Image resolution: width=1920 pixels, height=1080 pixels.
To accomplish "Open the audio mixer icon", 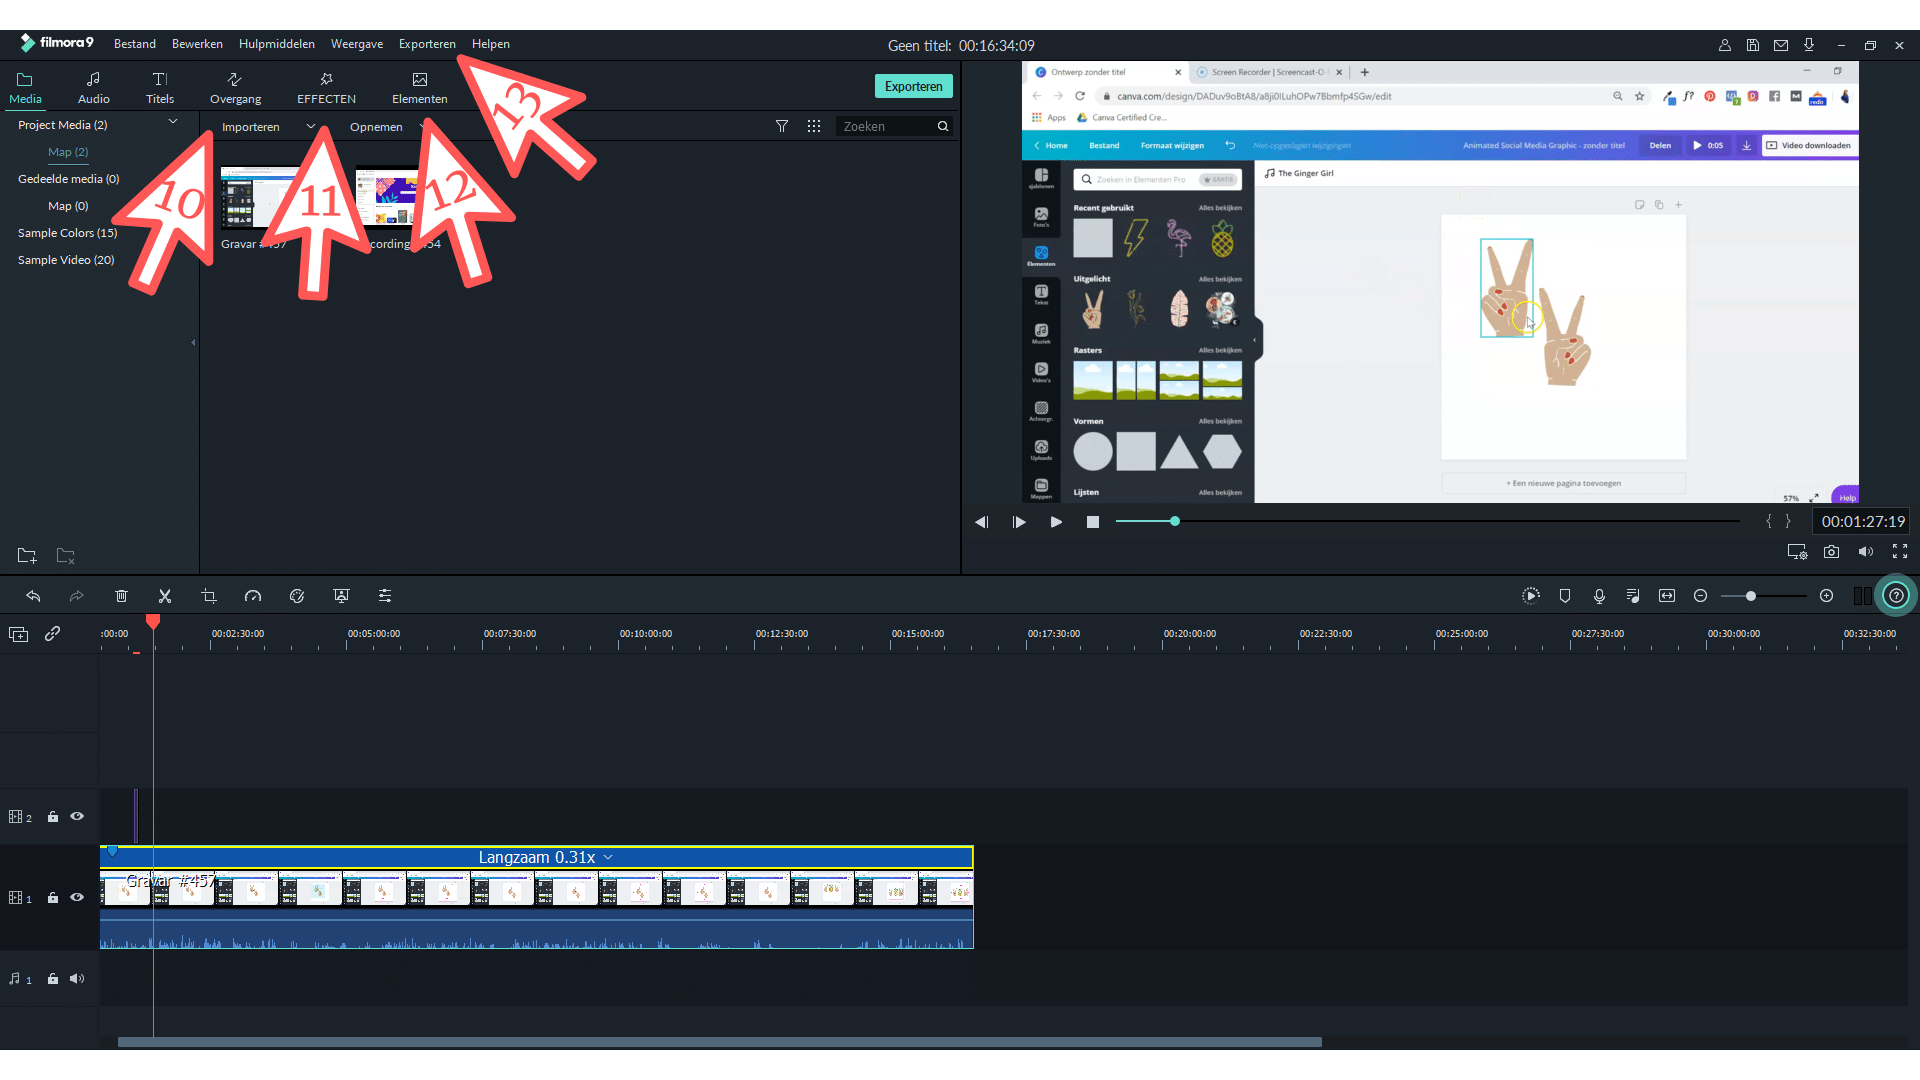I will [1633, 596].
